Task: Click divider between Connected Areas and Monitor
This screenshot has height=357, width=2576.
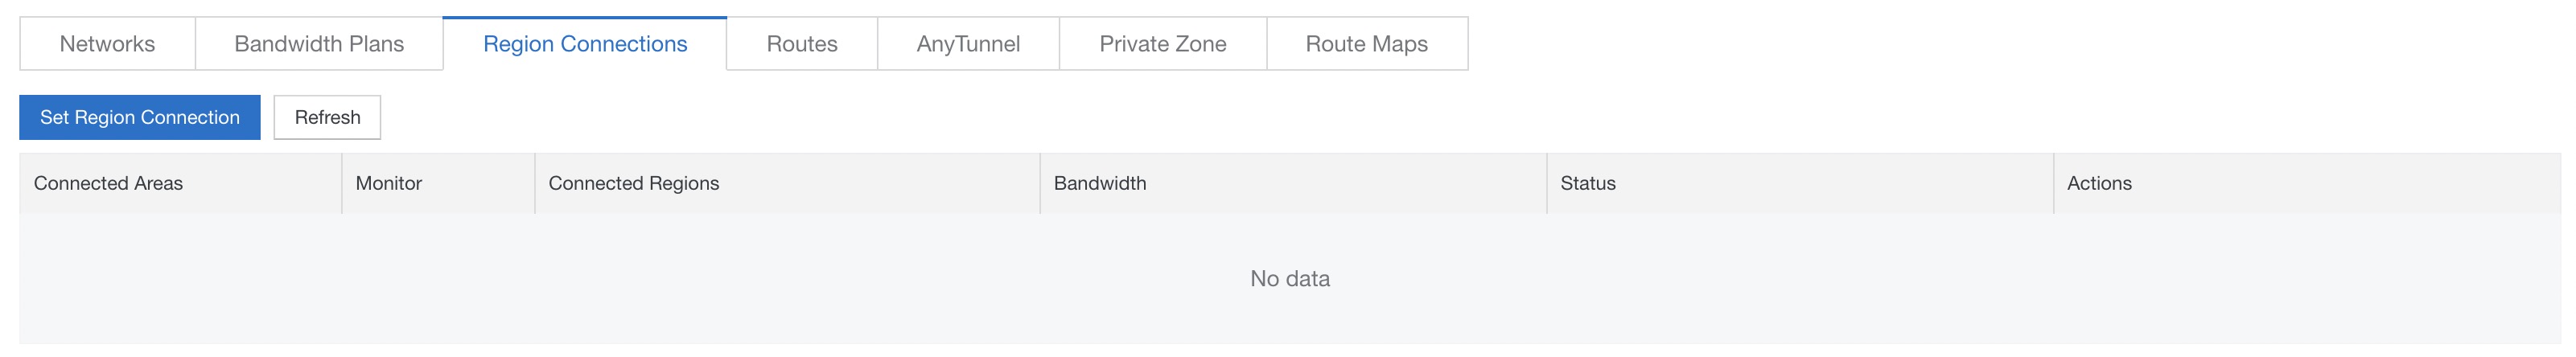Action: click(342, 183)
